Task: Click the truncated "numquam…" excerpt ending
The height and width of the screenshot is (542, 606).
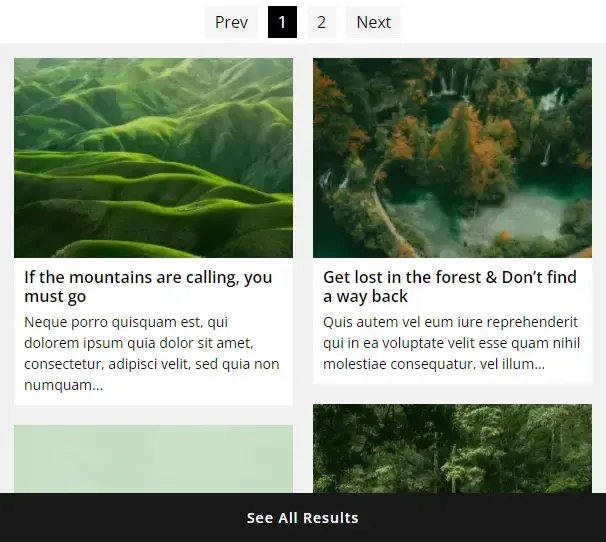Action: [63, 385]
